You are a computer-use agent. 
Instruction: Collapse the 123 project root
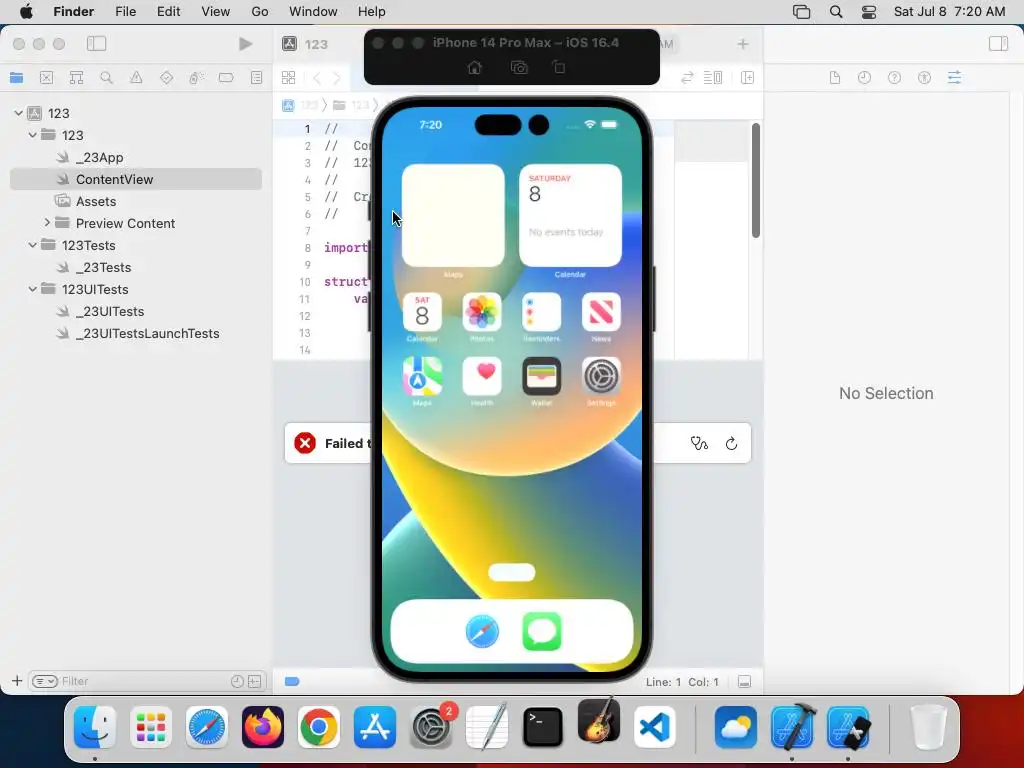click(18, 113)
